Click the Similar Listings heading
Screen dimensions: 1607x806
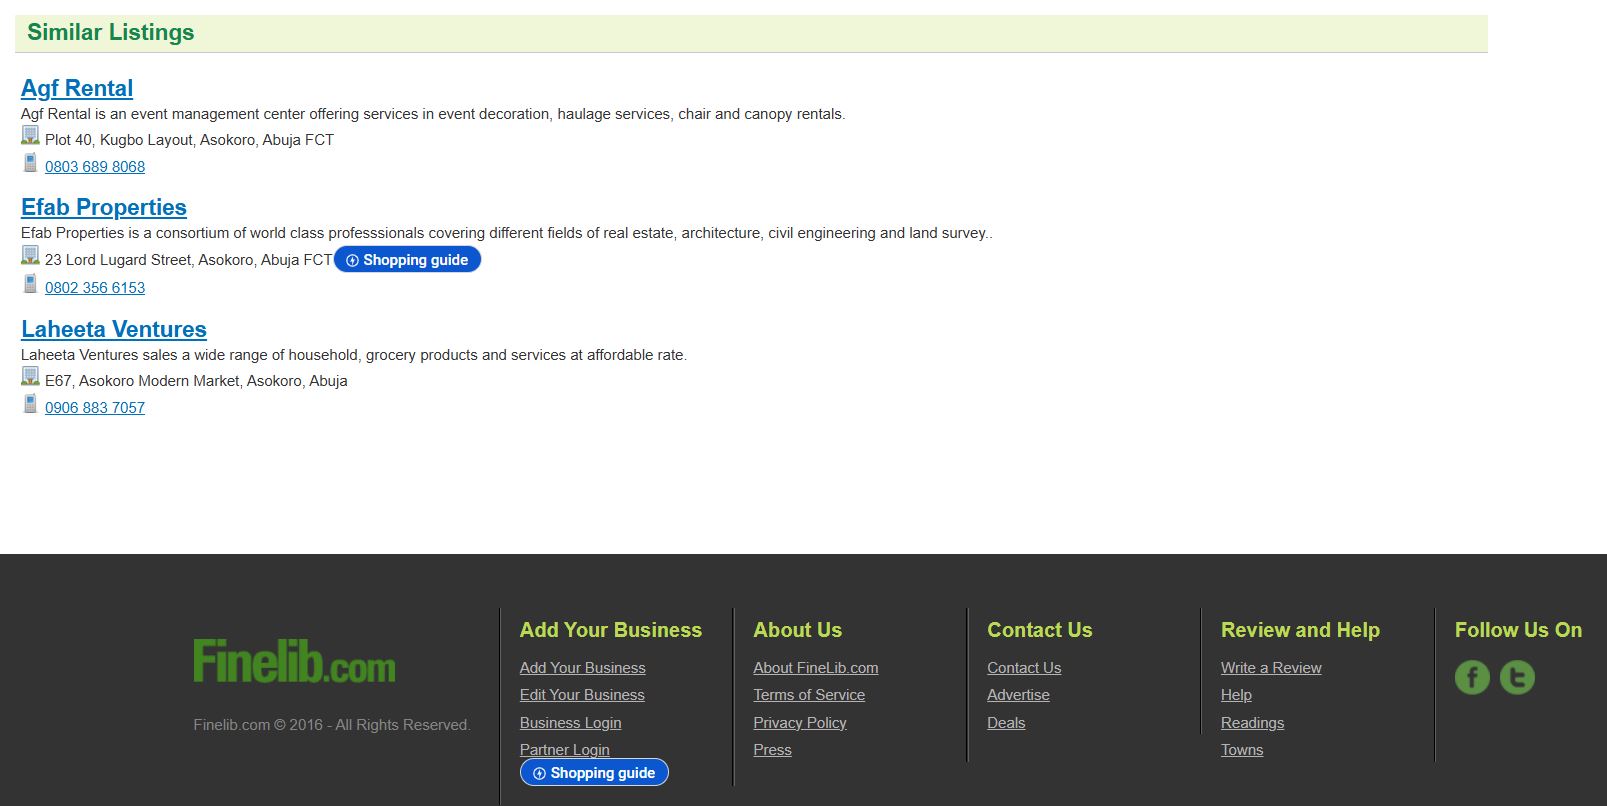[111, 32]
